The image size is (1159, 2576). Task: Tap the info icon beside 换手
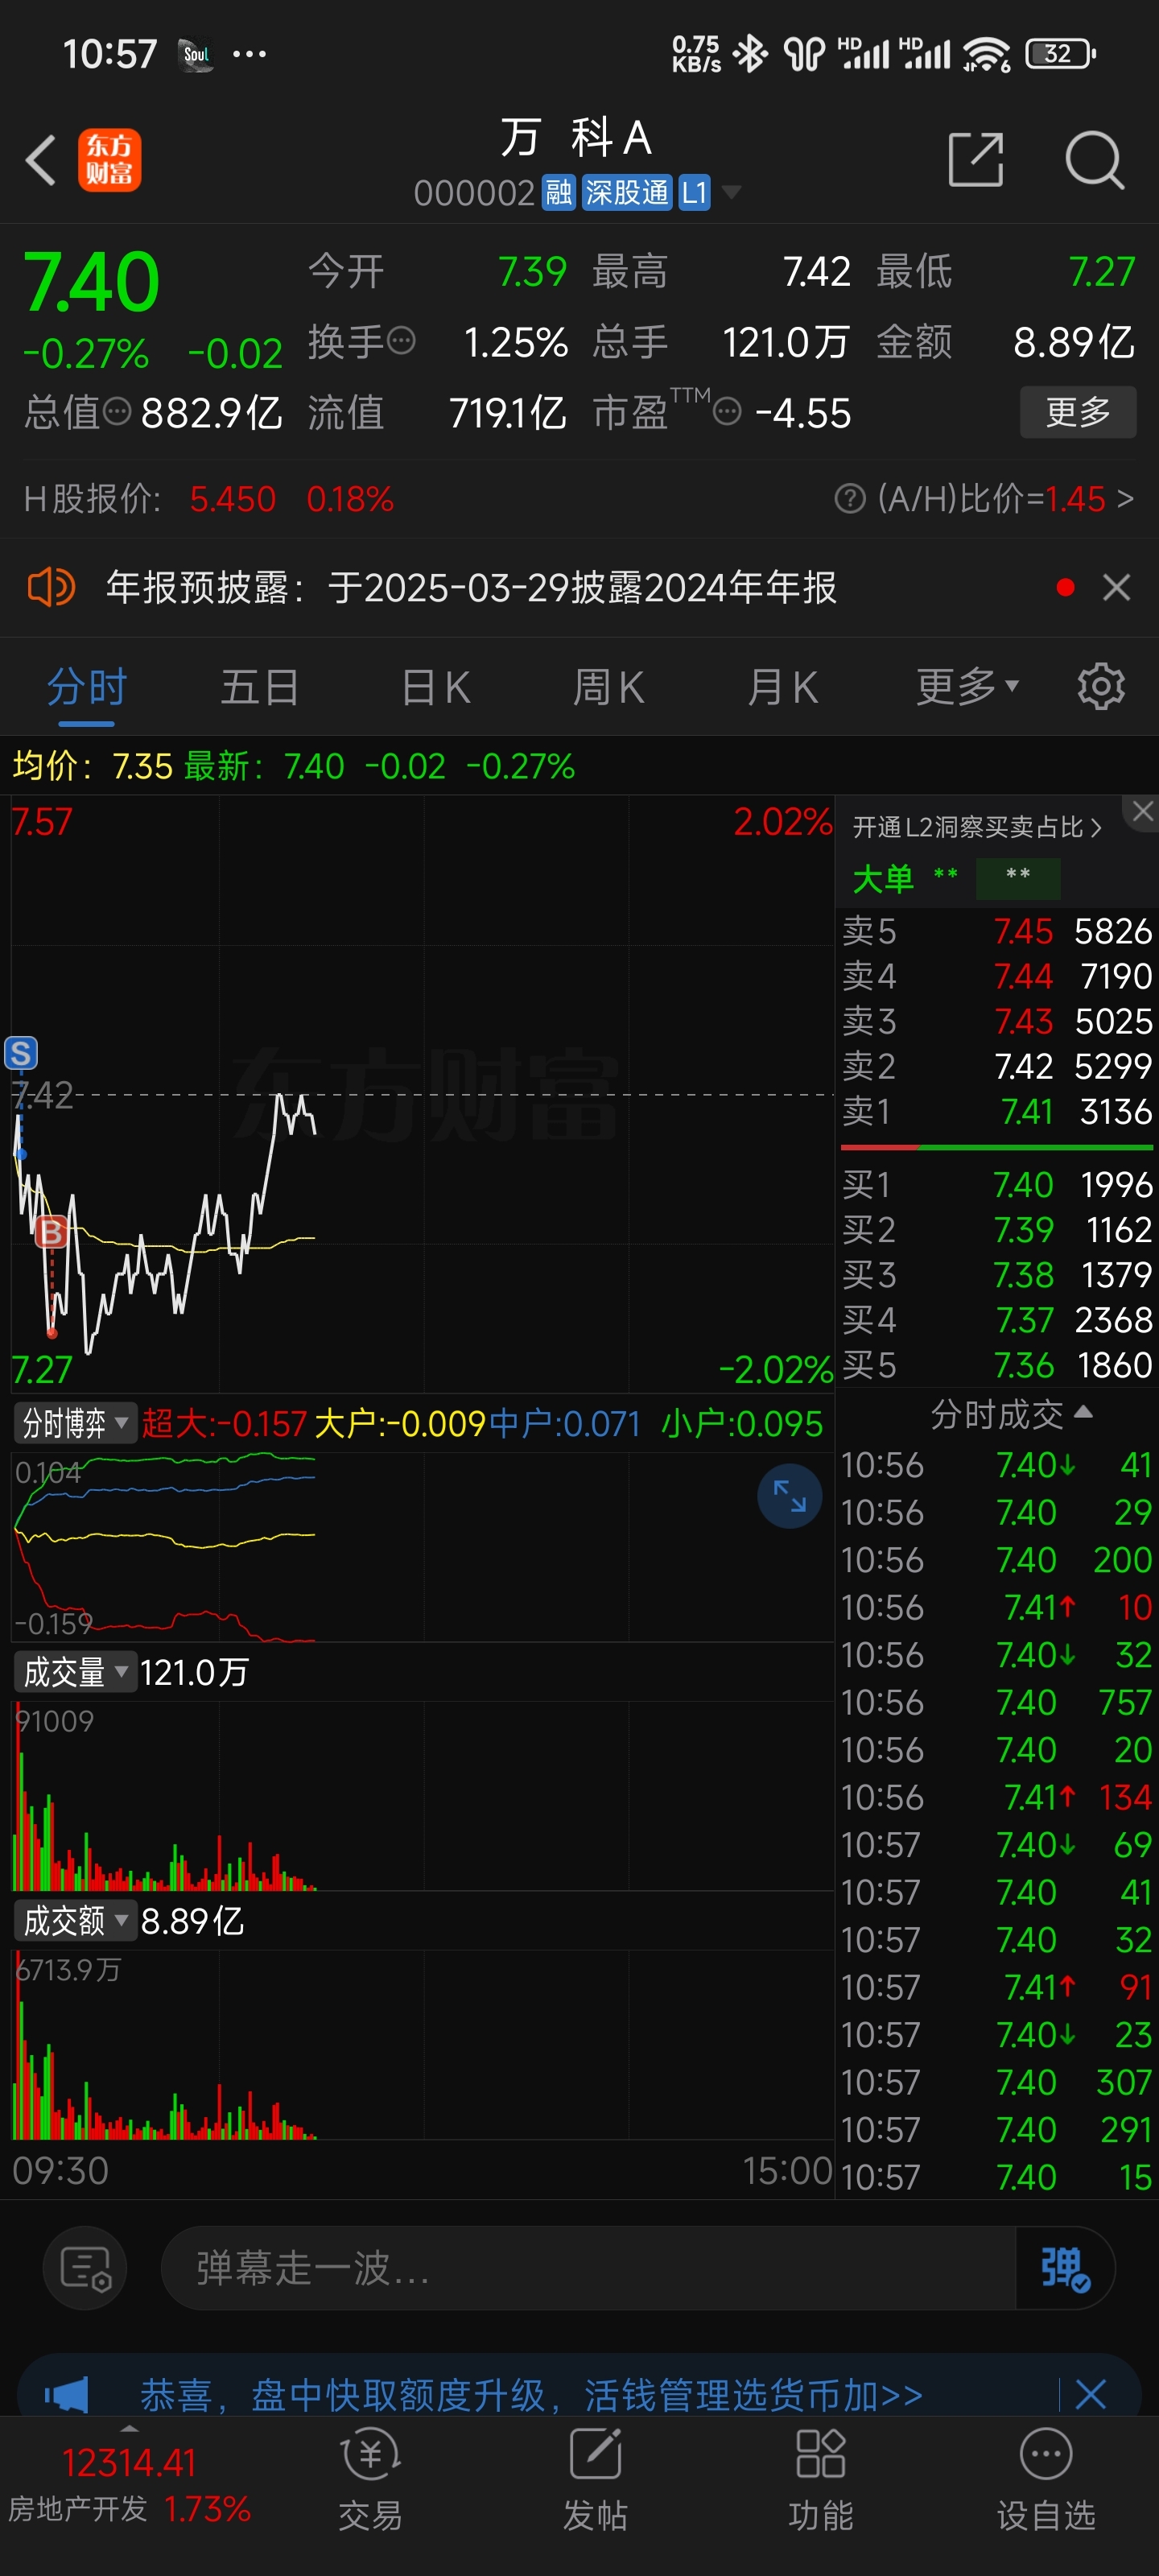click(x=401, y=341)
